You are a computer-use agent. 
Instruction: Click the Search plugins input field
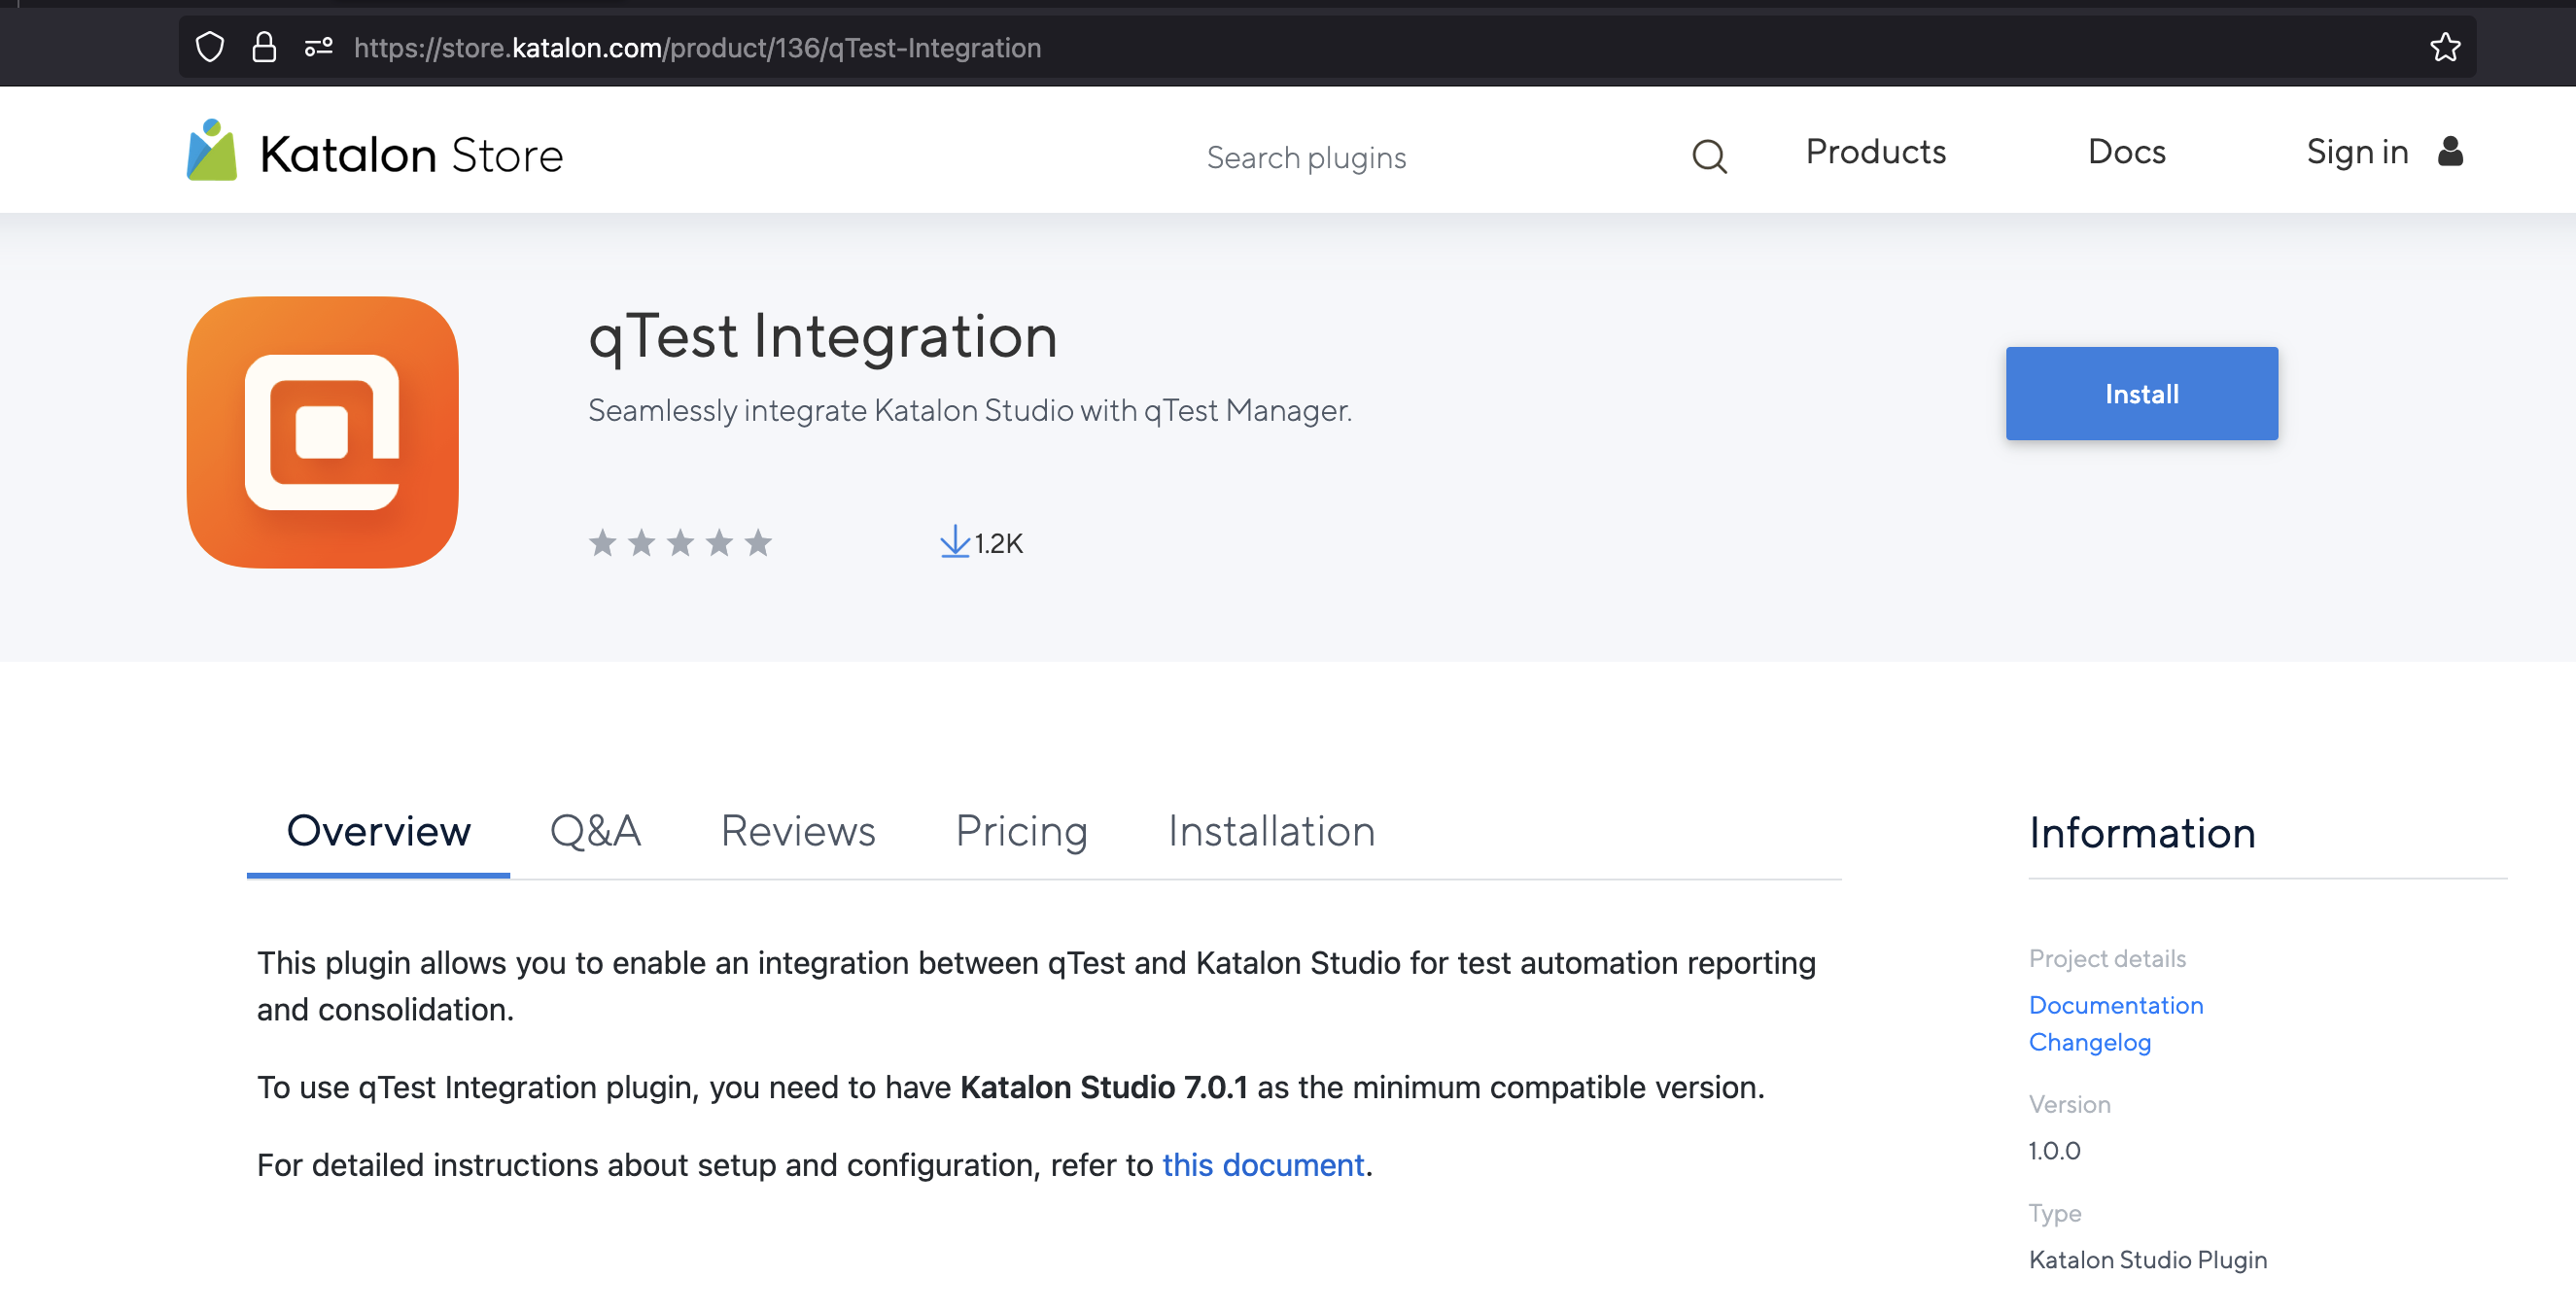pyautogui.click(x=1306, y=157)
